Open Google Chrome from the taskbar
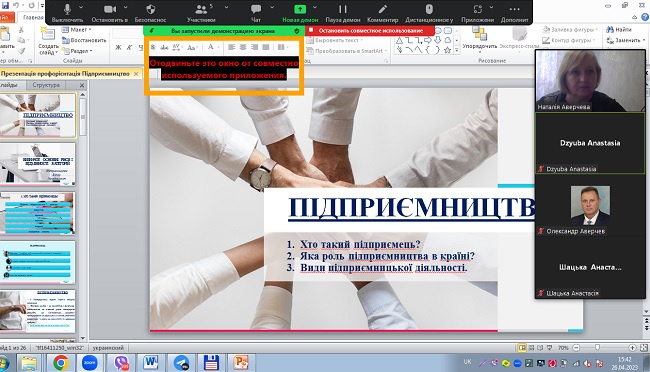Screen dimensions: 650x372 click(x=61, y=363)
